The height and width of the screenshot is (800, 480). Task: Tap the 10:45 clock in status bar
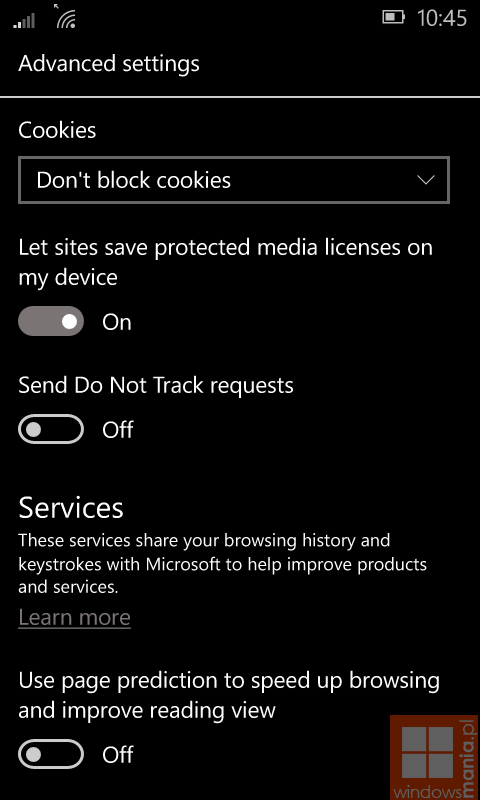(x=442, y=18)
